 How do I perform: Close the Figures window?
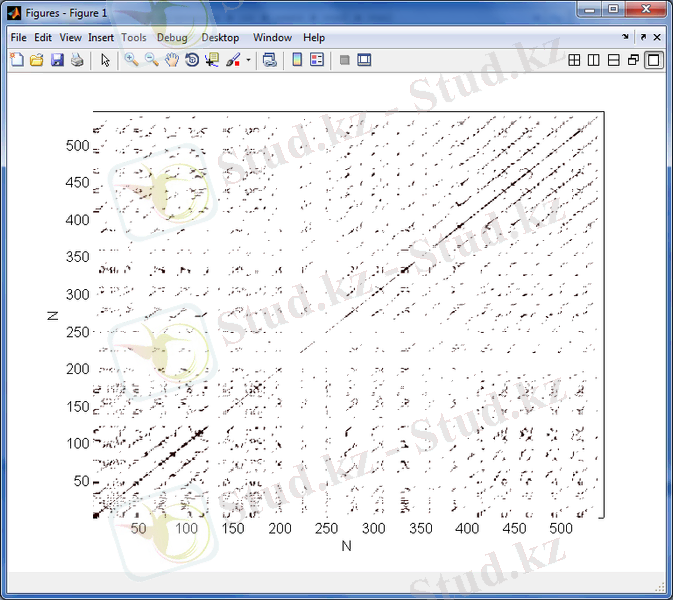[x=646, y=9]
